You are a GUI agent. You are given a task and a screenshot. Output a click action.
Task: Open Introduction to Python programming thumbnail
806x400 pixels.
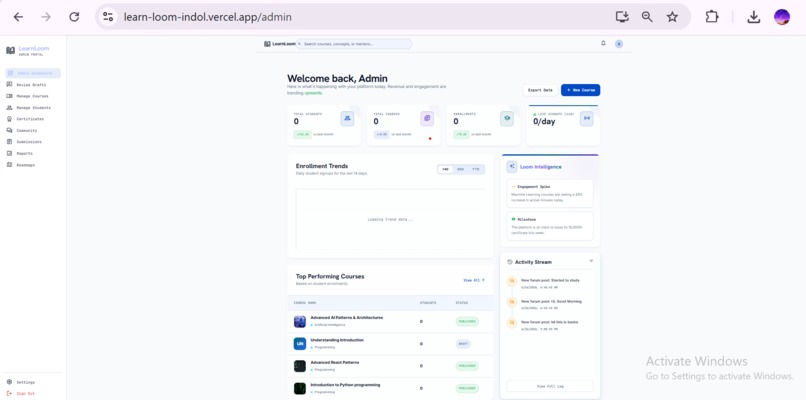pos(300,389)
